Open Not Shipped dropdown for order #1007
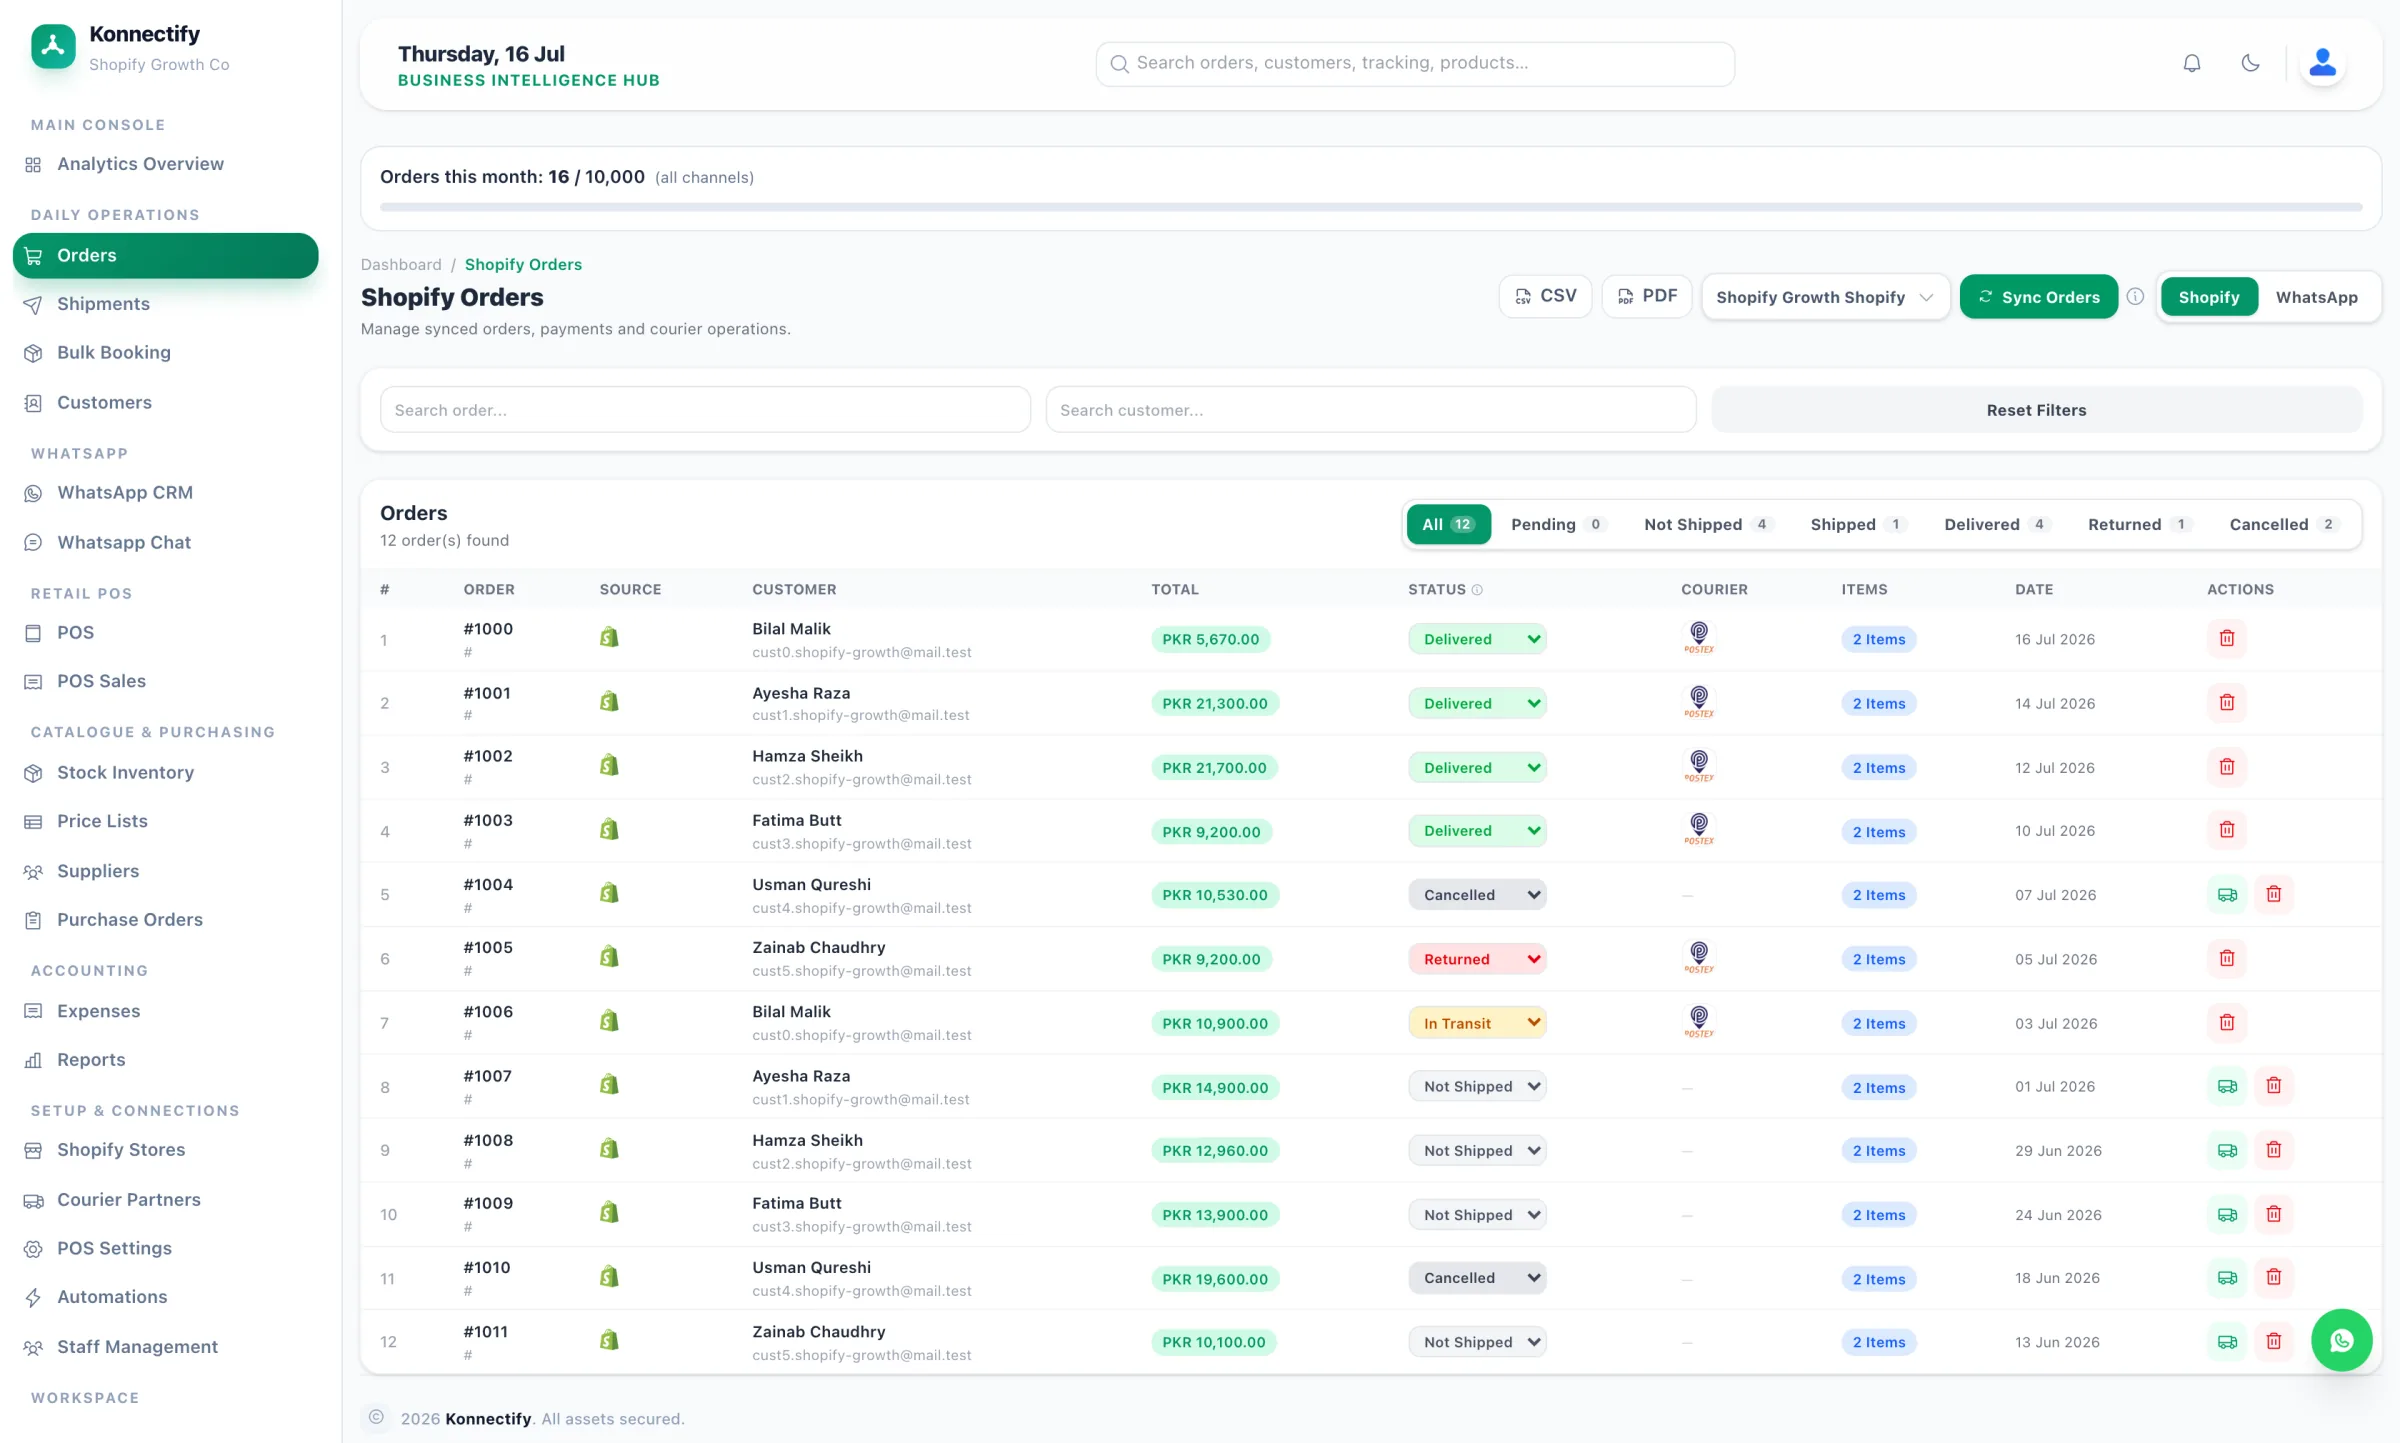The height and width of the screenshot is (1443, 2400). tap(1477, 1086)
